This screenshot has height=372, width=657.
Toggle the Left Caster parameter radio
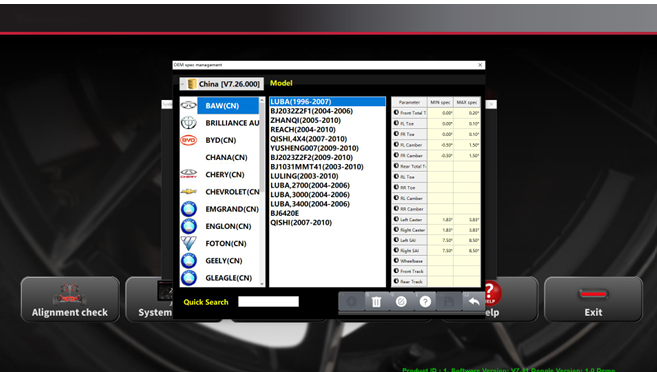[x=396, y=219]
